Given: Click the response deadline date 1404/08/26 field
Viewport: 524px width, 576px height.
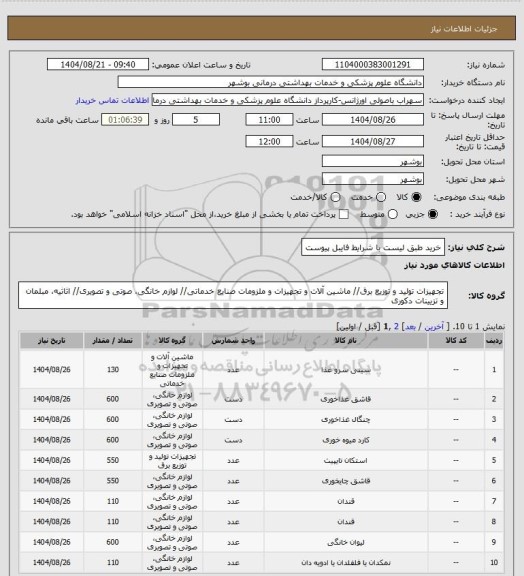Looking at the screenshot, I should point(373,120).
